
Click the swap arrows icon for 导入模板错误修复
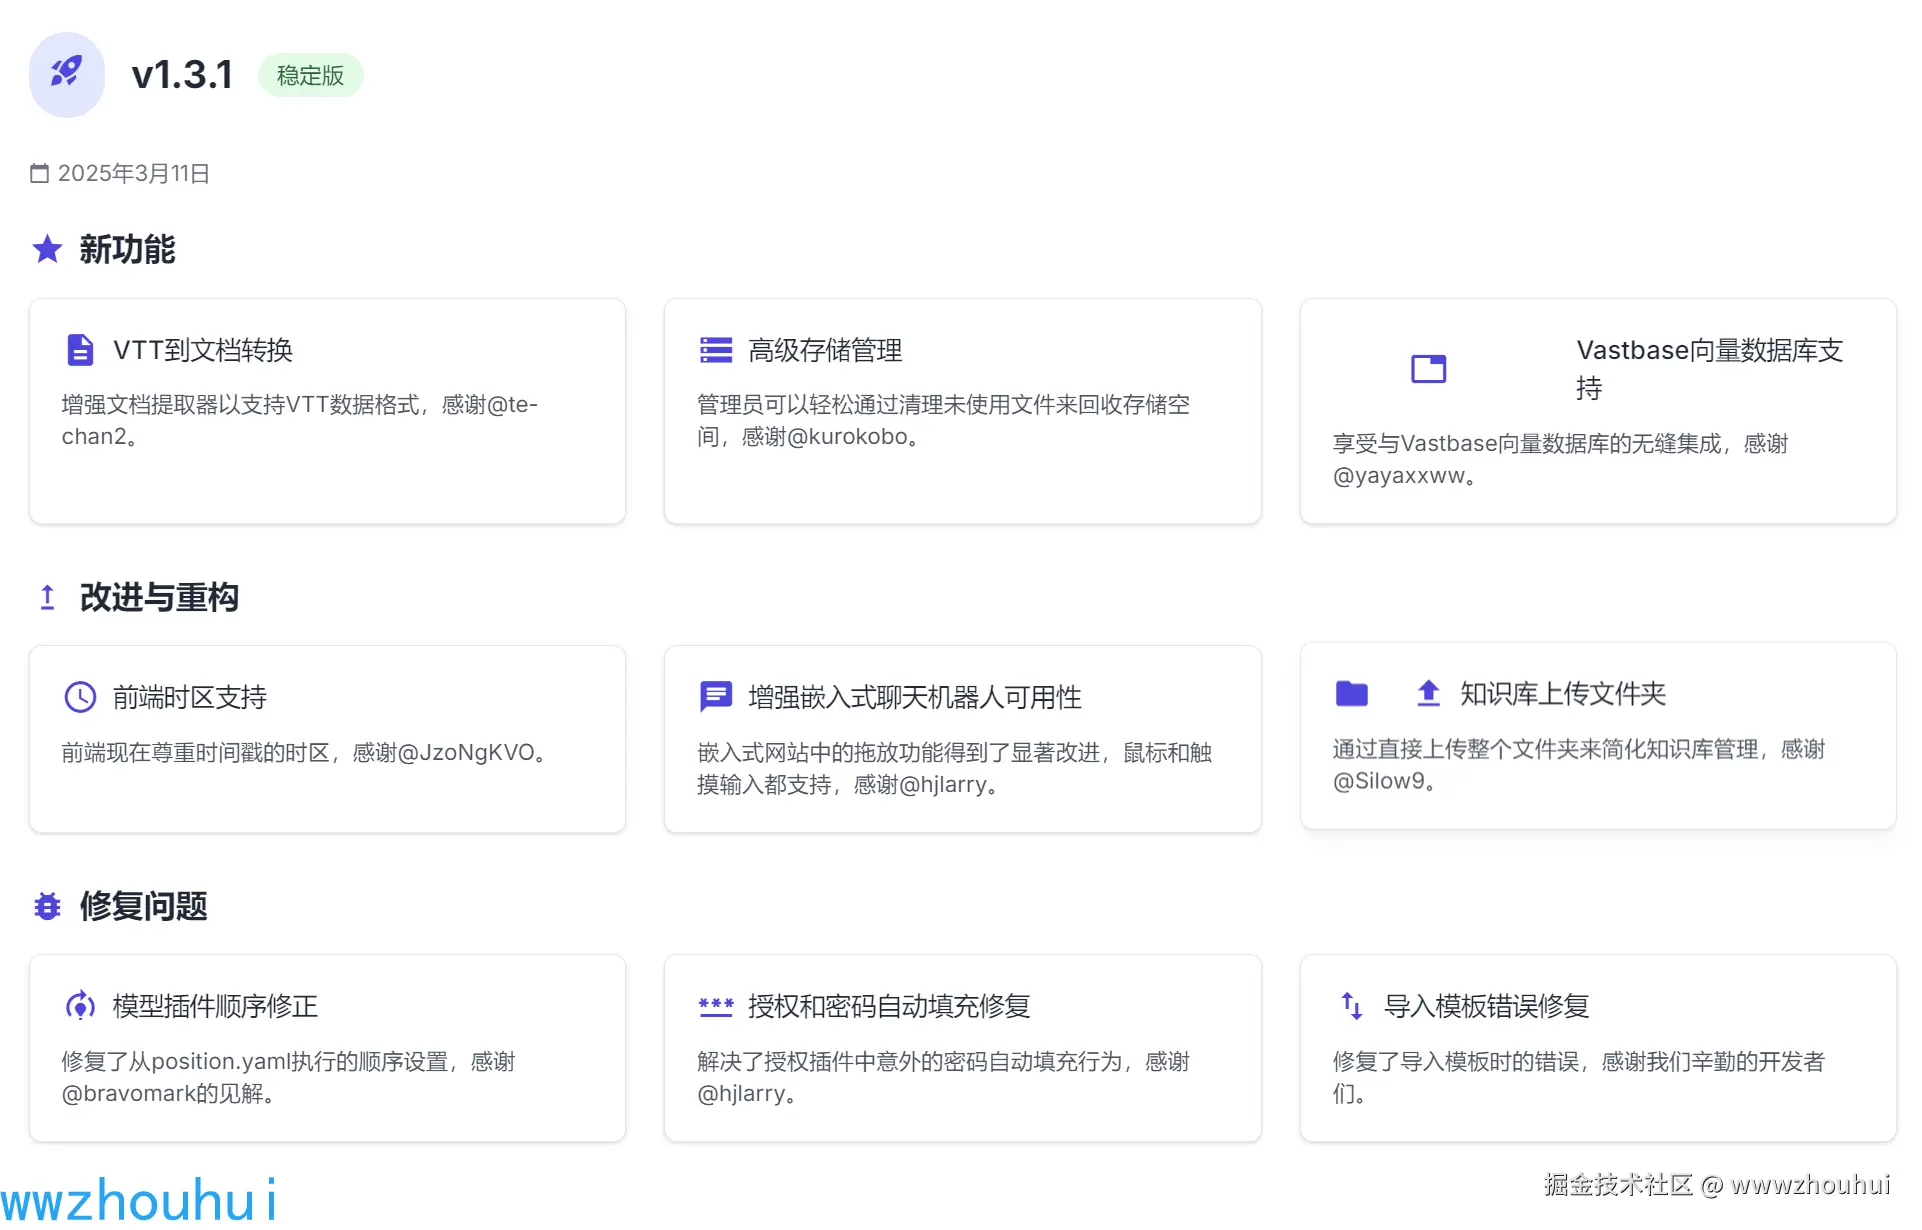pos(1351,1005)
